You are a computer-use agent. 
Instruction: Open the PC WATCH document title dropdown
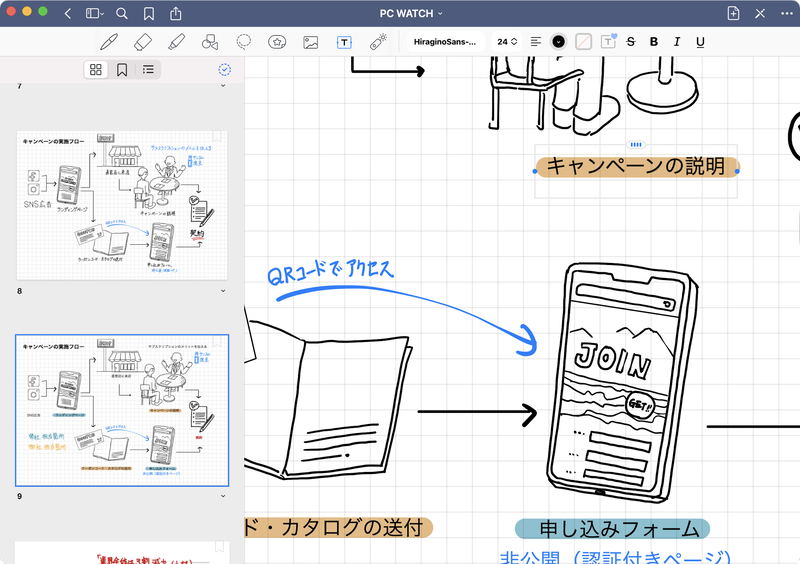pos(411,14)
